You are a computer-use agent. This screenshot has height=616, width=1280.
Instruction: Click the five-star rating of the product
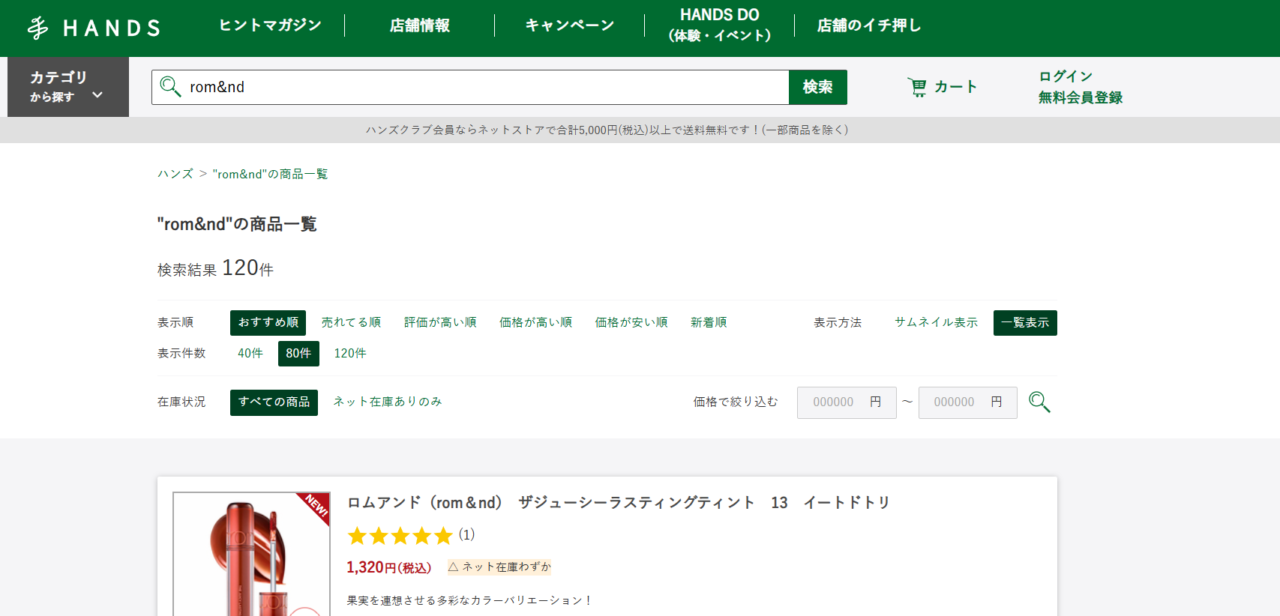[400, 535]
